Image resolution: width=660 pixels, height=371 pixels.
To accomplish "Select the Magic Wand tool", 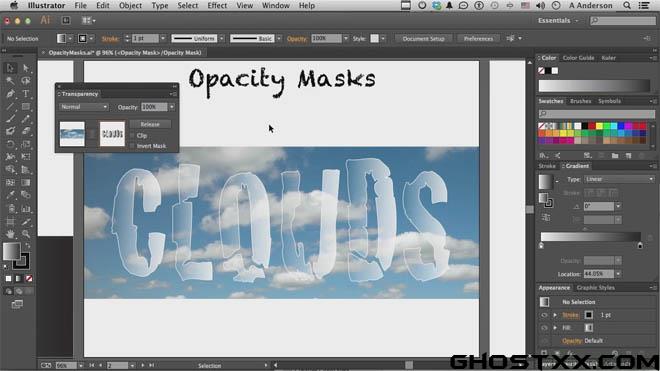I will [11, 80].
